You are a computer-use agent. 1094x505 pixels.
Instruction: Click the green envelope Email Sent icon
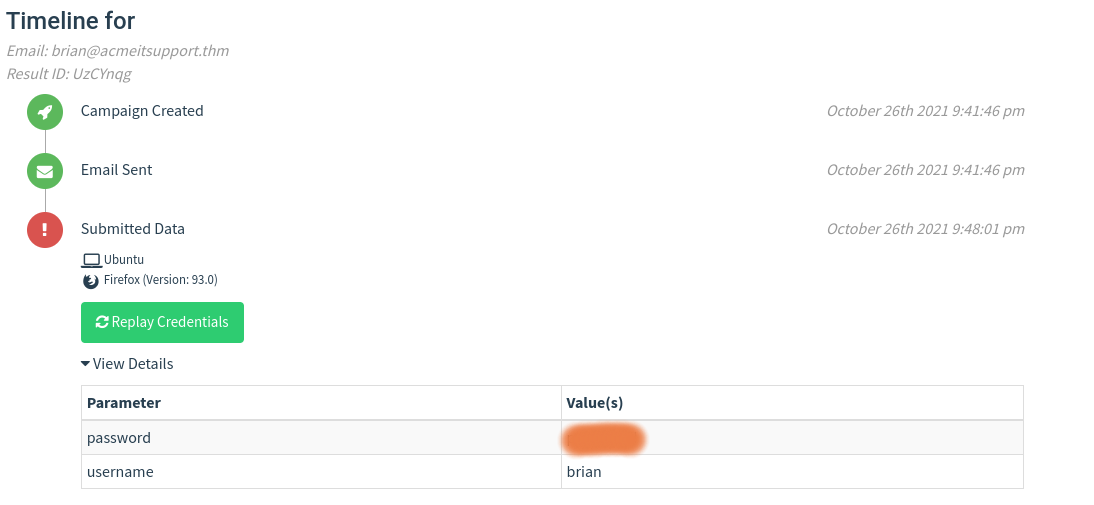click(x=45, y=171)
